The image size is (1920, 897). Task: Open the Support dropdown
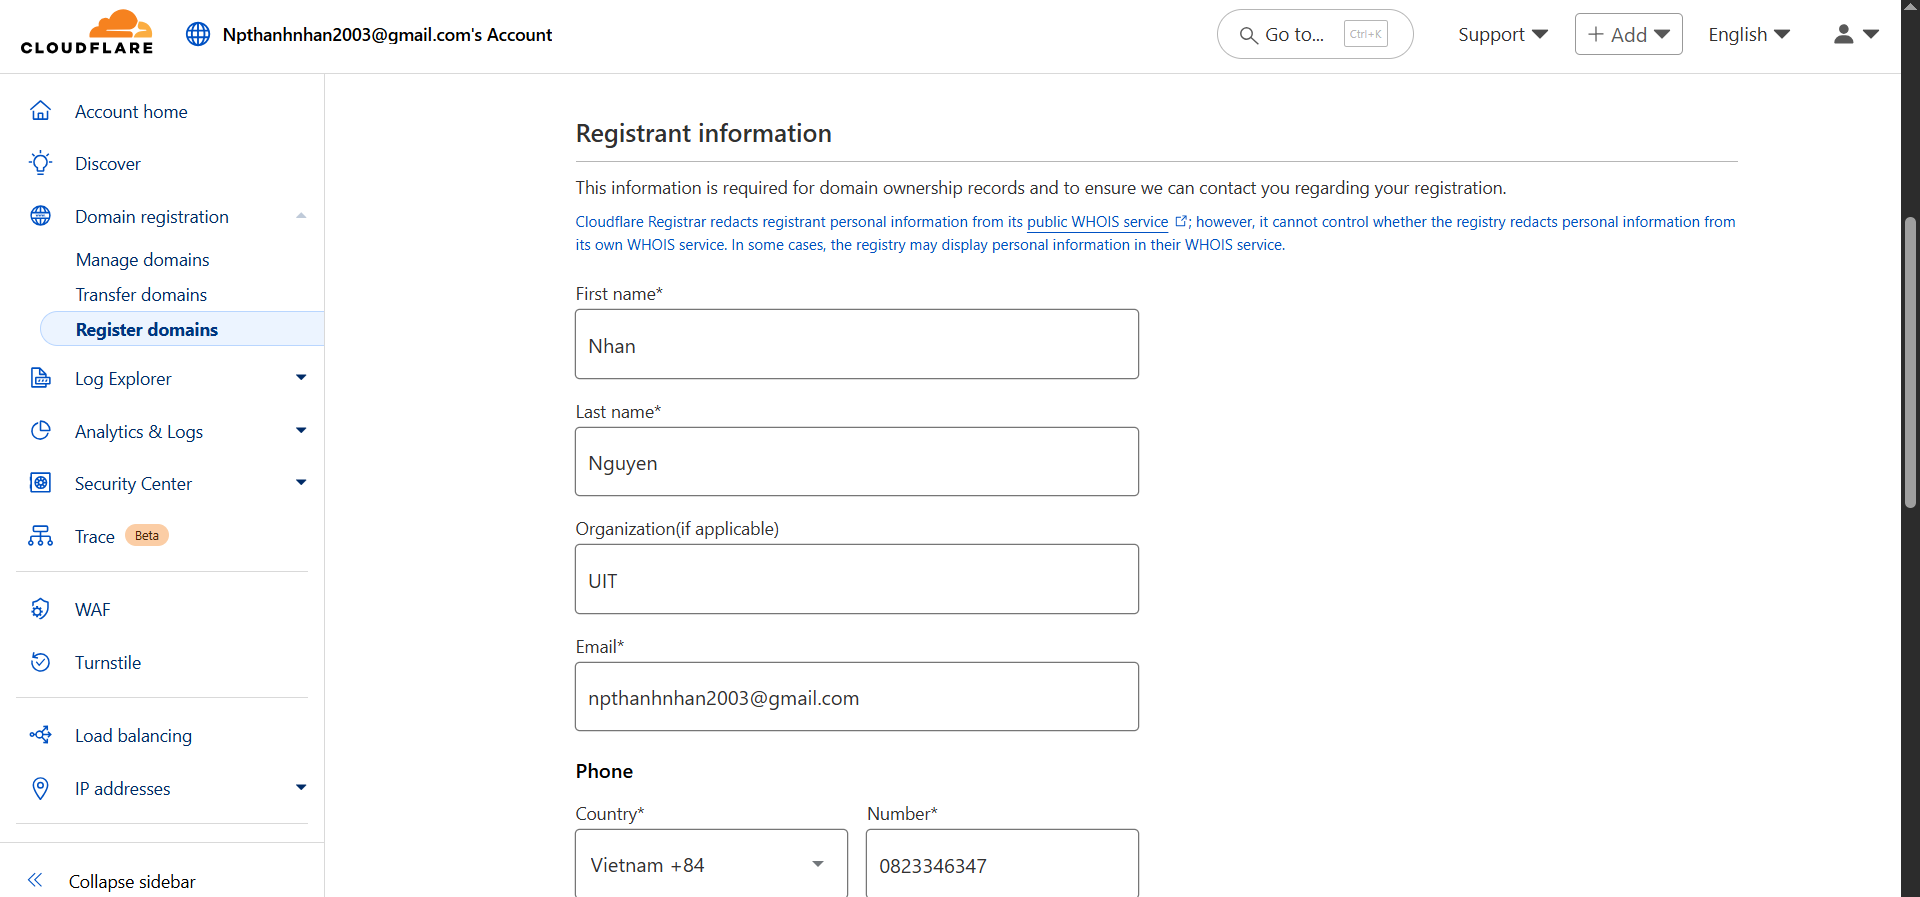(1503, 34)
